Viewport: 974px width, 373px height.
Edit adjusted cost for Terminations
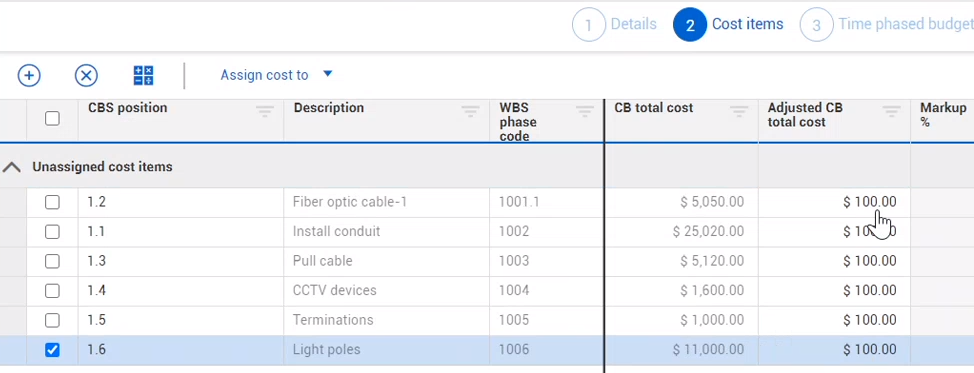[834, 320]
